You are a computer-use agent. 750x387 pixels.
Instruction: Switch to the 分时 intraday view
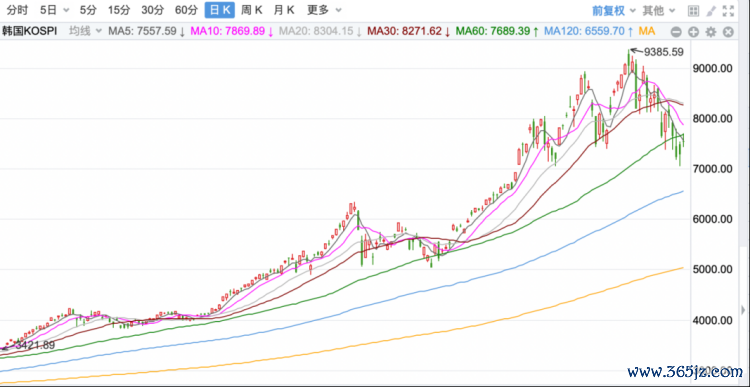click(x=17, y=10)
